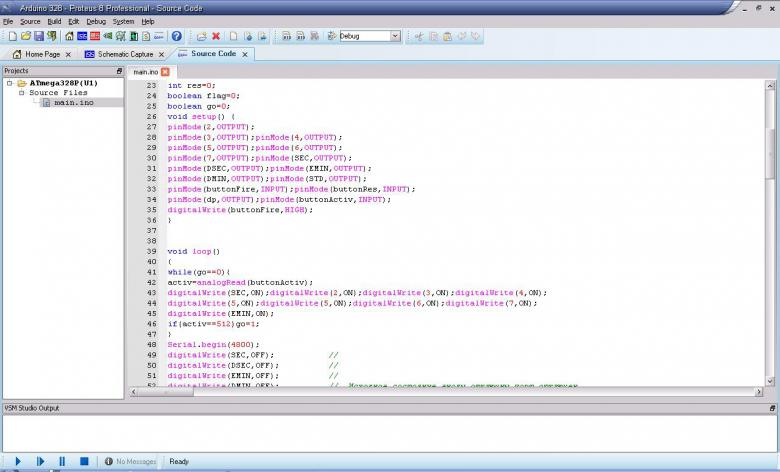The width and height of the screenshot is (780, 472).
Task: Click the Open Project folder icon
Action: coord(26,36)
